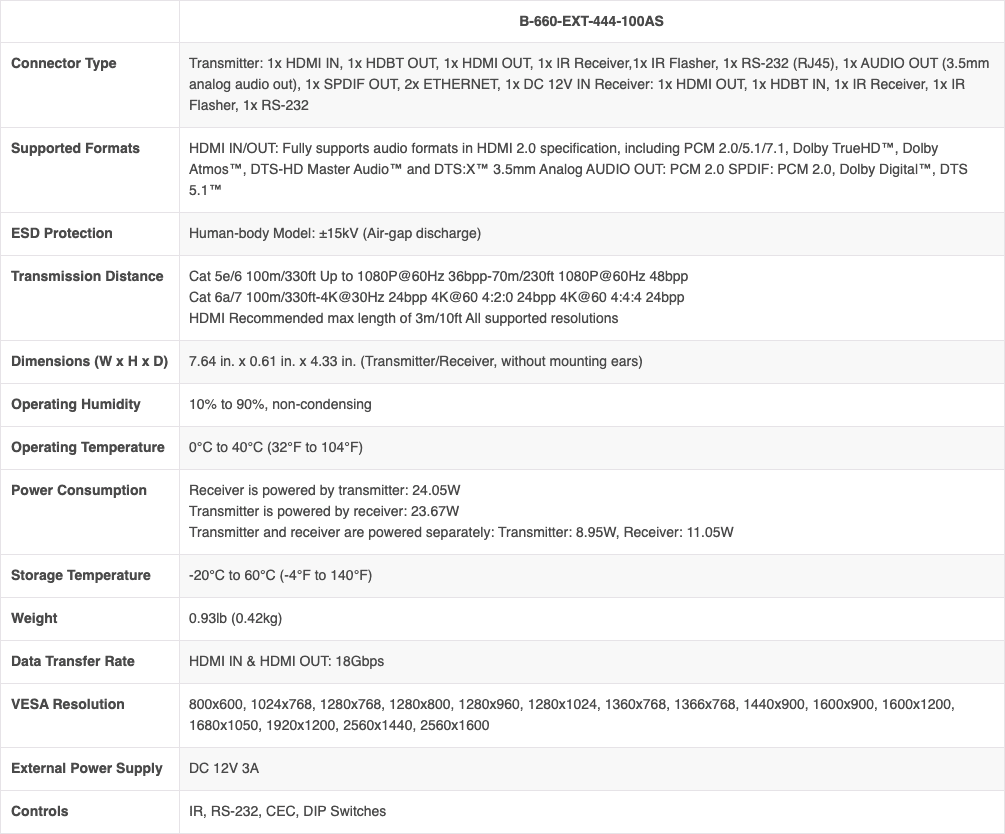Click the Supported Formats row label
The width and height of the screenshot is (1005, 834).
[75, 148]
